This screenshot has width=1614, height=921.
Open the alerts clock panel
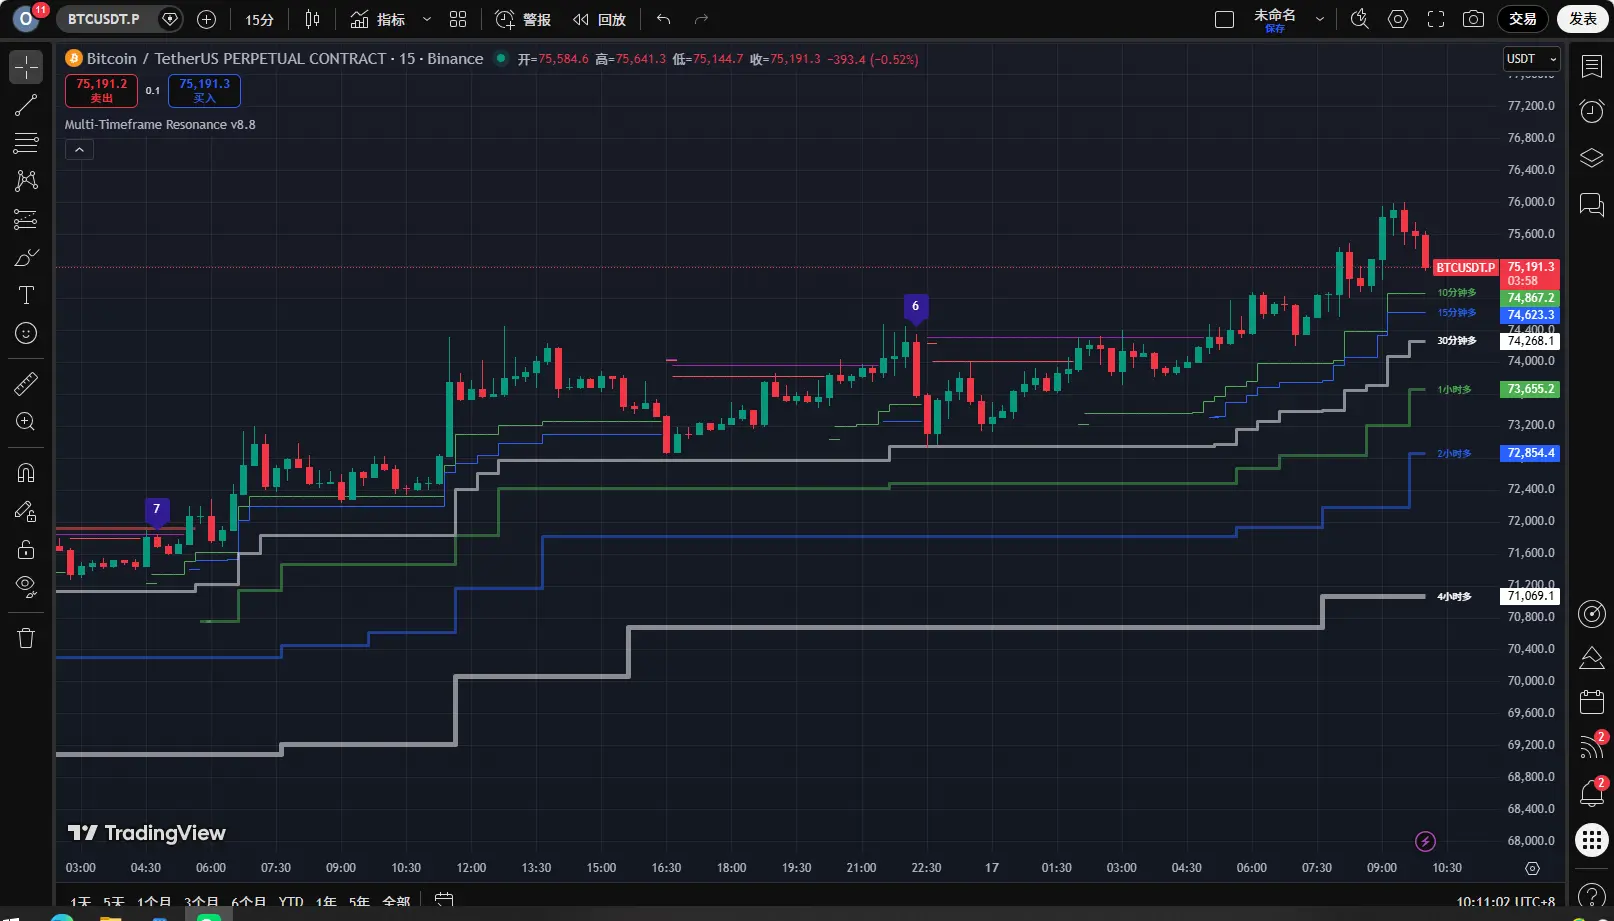coord(1591,111)
